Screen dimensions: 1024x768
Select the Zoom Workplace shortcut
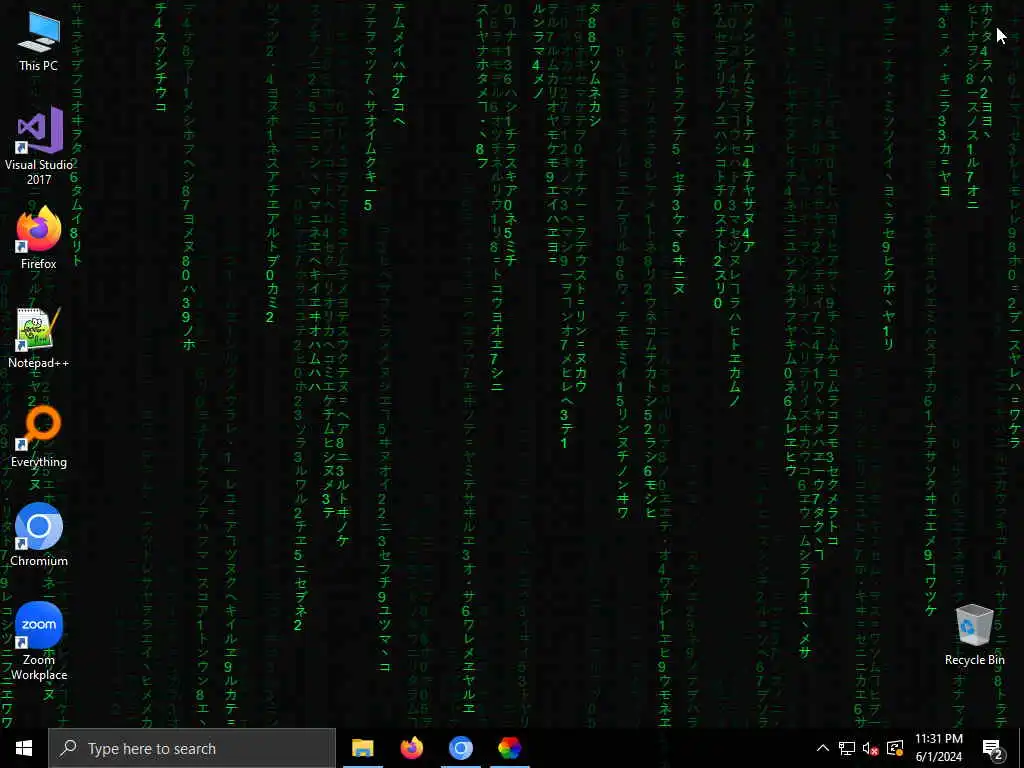[x=39, y=641]
